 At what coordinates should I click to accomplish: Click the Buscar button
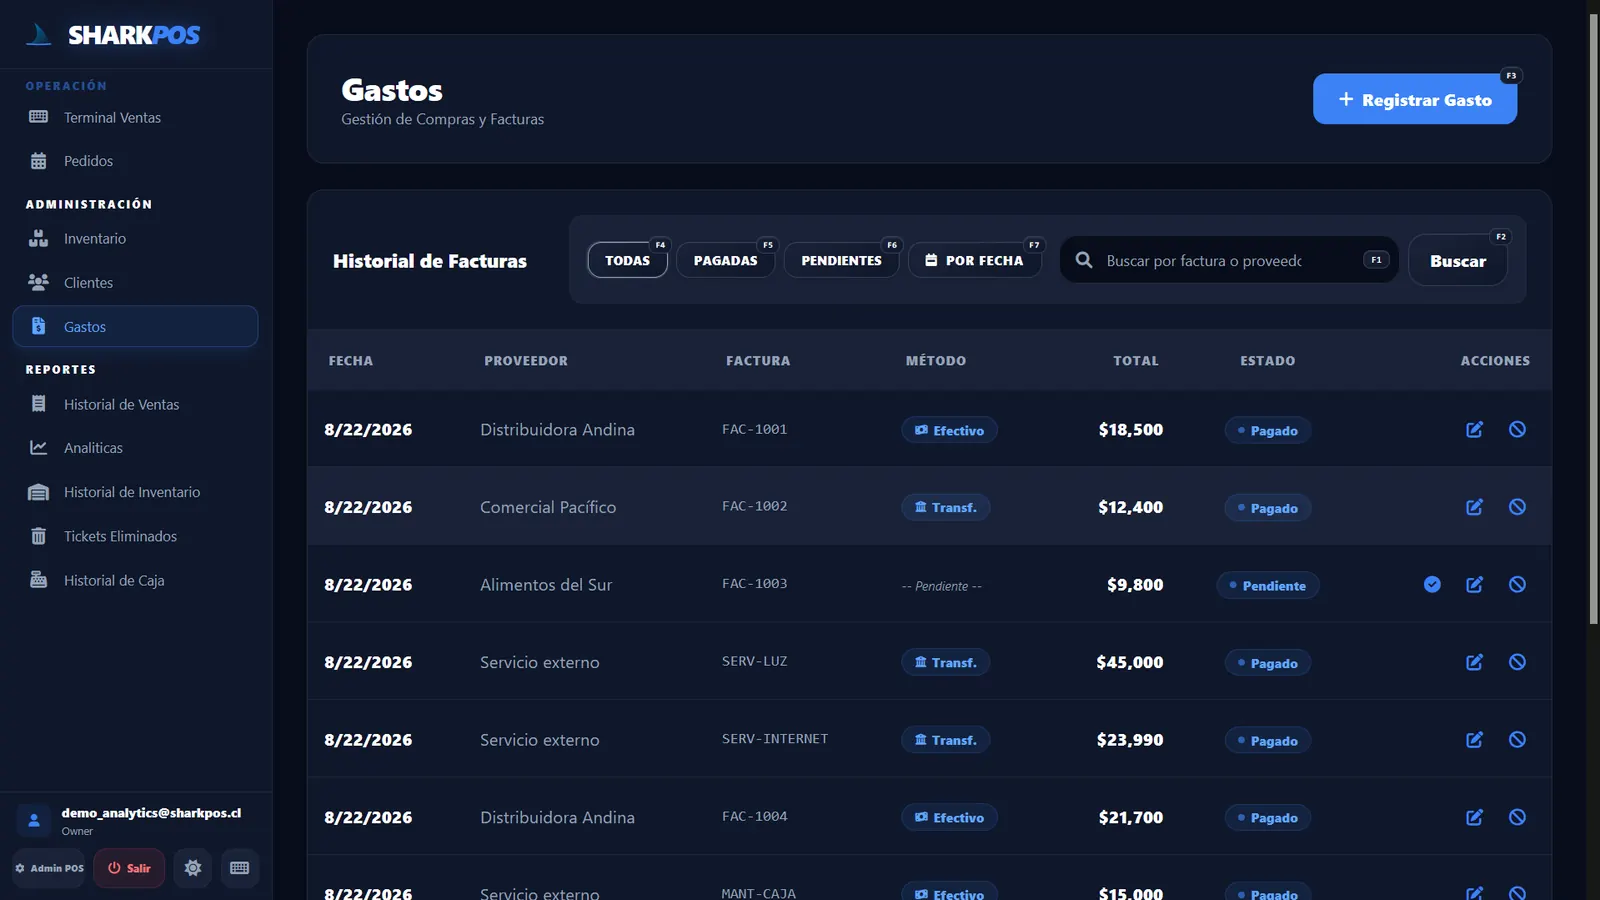tap(1458, 261)
